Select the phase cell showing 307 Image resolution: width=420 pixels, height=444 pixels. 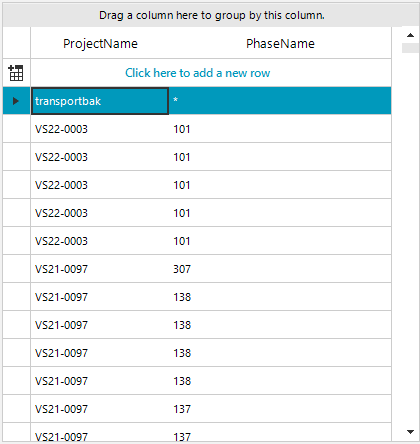click(280, 269)
